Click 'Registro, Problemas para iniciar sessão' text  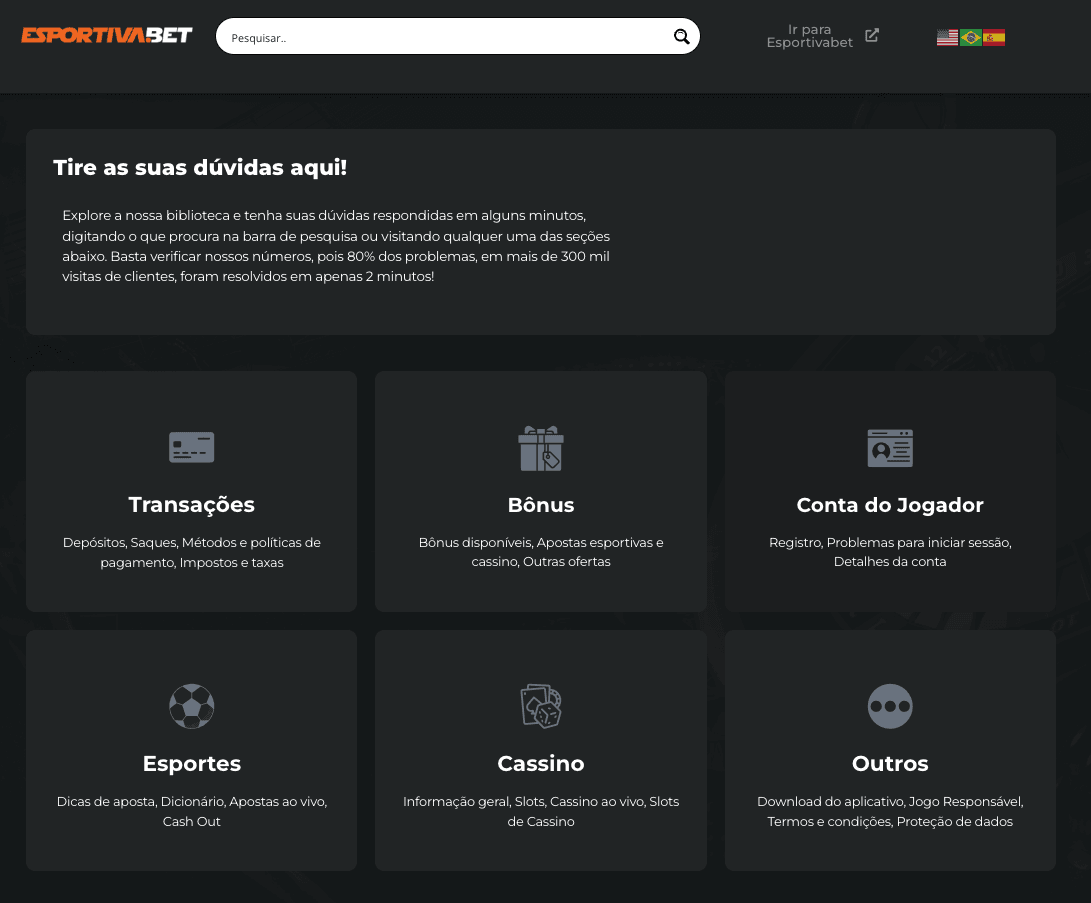890,552
